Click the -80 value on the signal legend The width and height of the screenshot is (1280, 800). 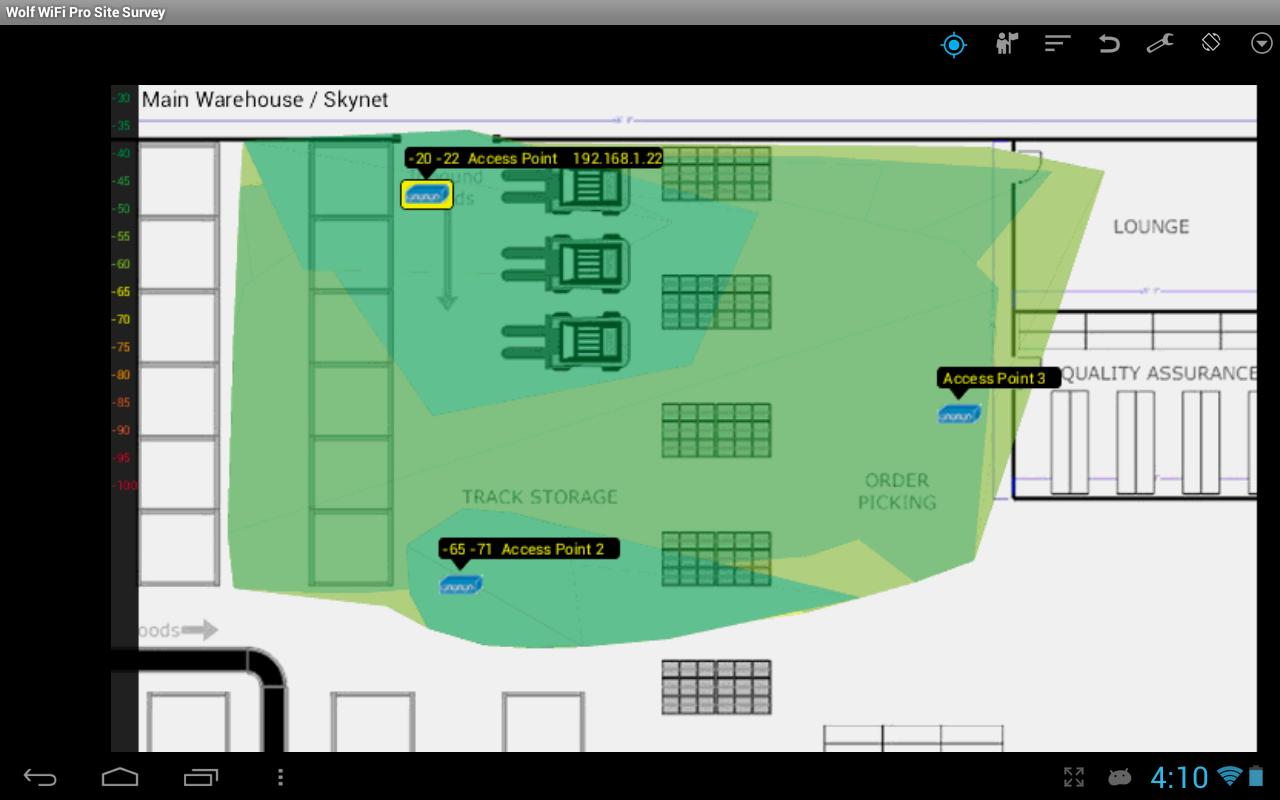(122, 375)
